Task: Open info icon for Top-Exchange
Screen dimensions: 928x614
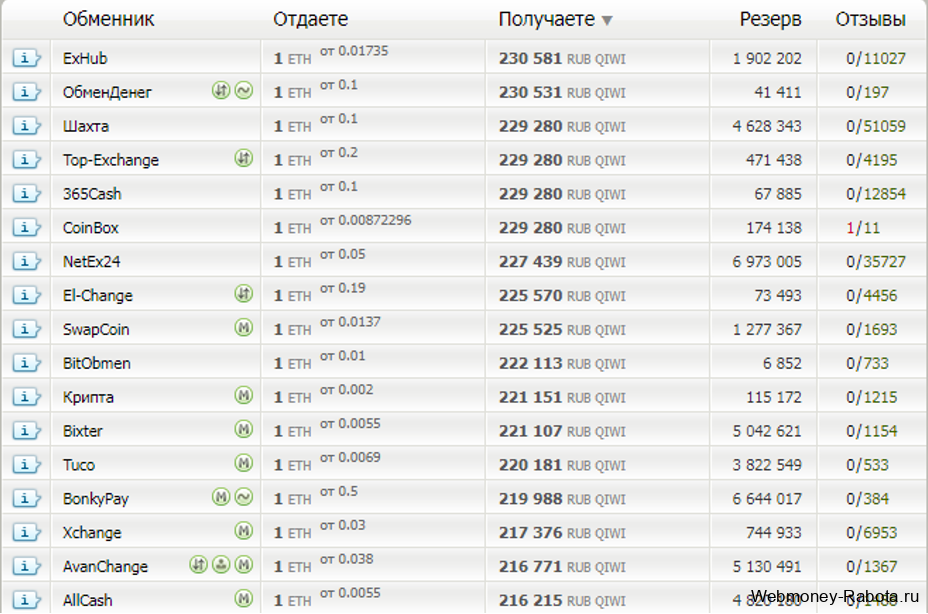Action: 26,159
